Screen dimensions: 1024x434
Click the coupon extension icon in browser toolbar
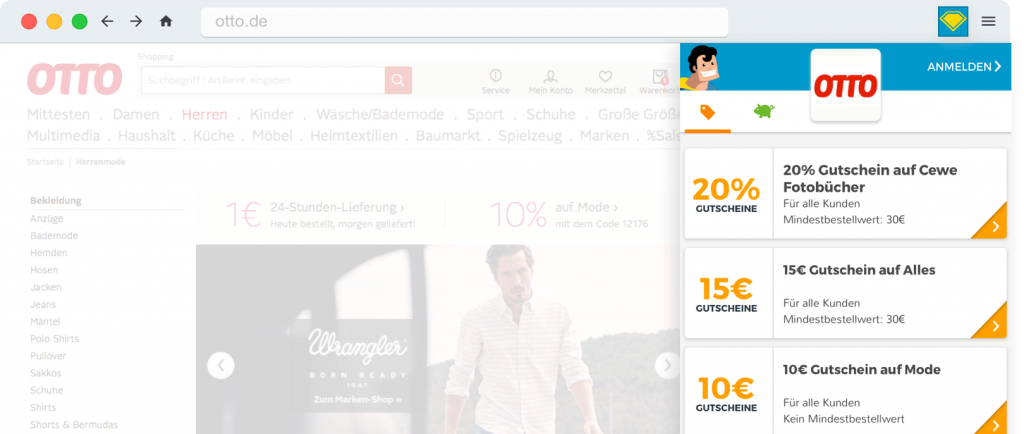point(953,21)
